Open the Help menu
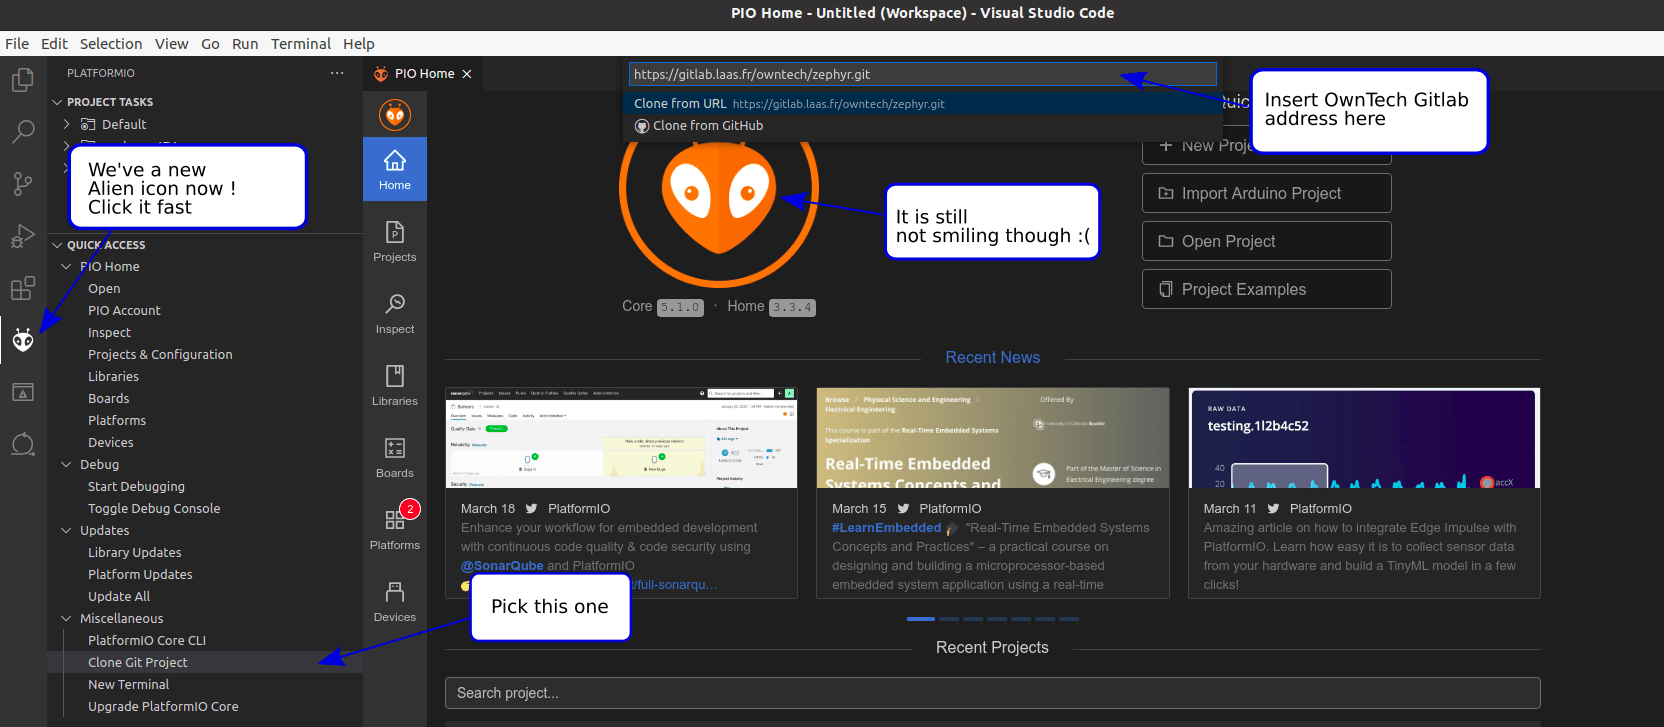Screen dimensions: 1664x727 [359, 44]
